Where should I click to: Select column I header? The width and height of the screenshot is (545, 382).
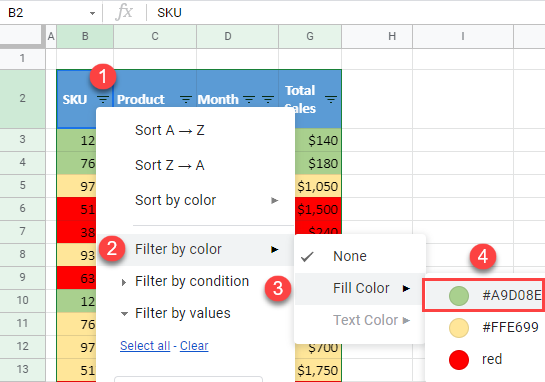coord(463,36)
